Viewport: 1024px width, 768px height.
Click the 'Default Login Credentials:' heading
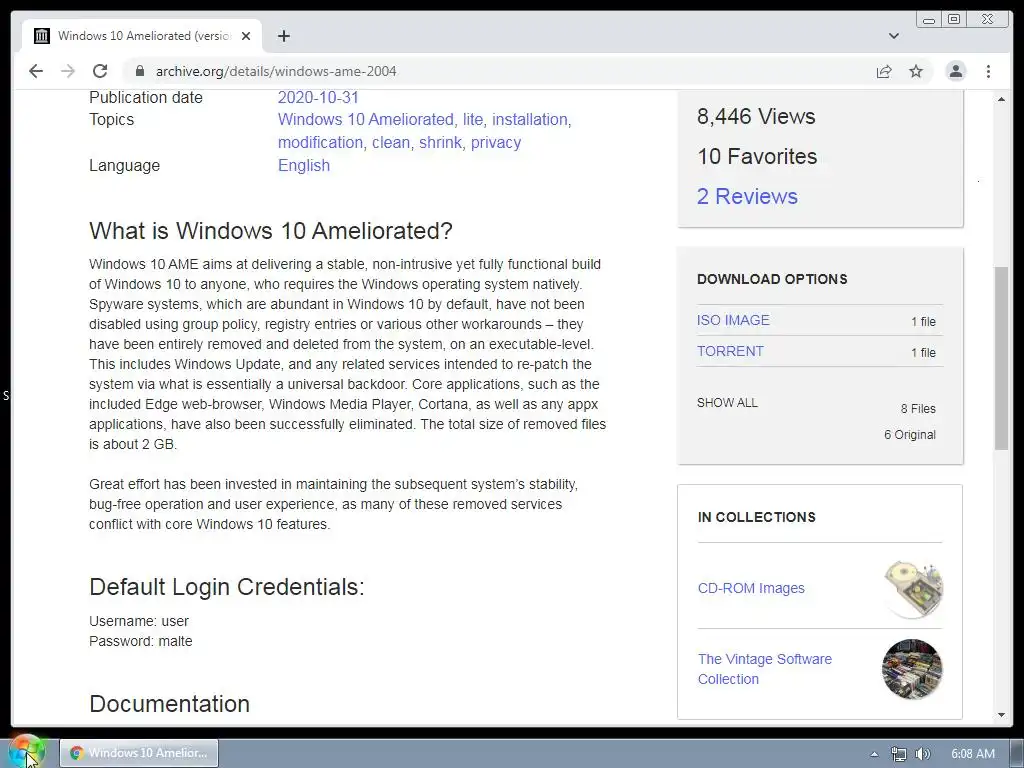(x=227, y=586)
